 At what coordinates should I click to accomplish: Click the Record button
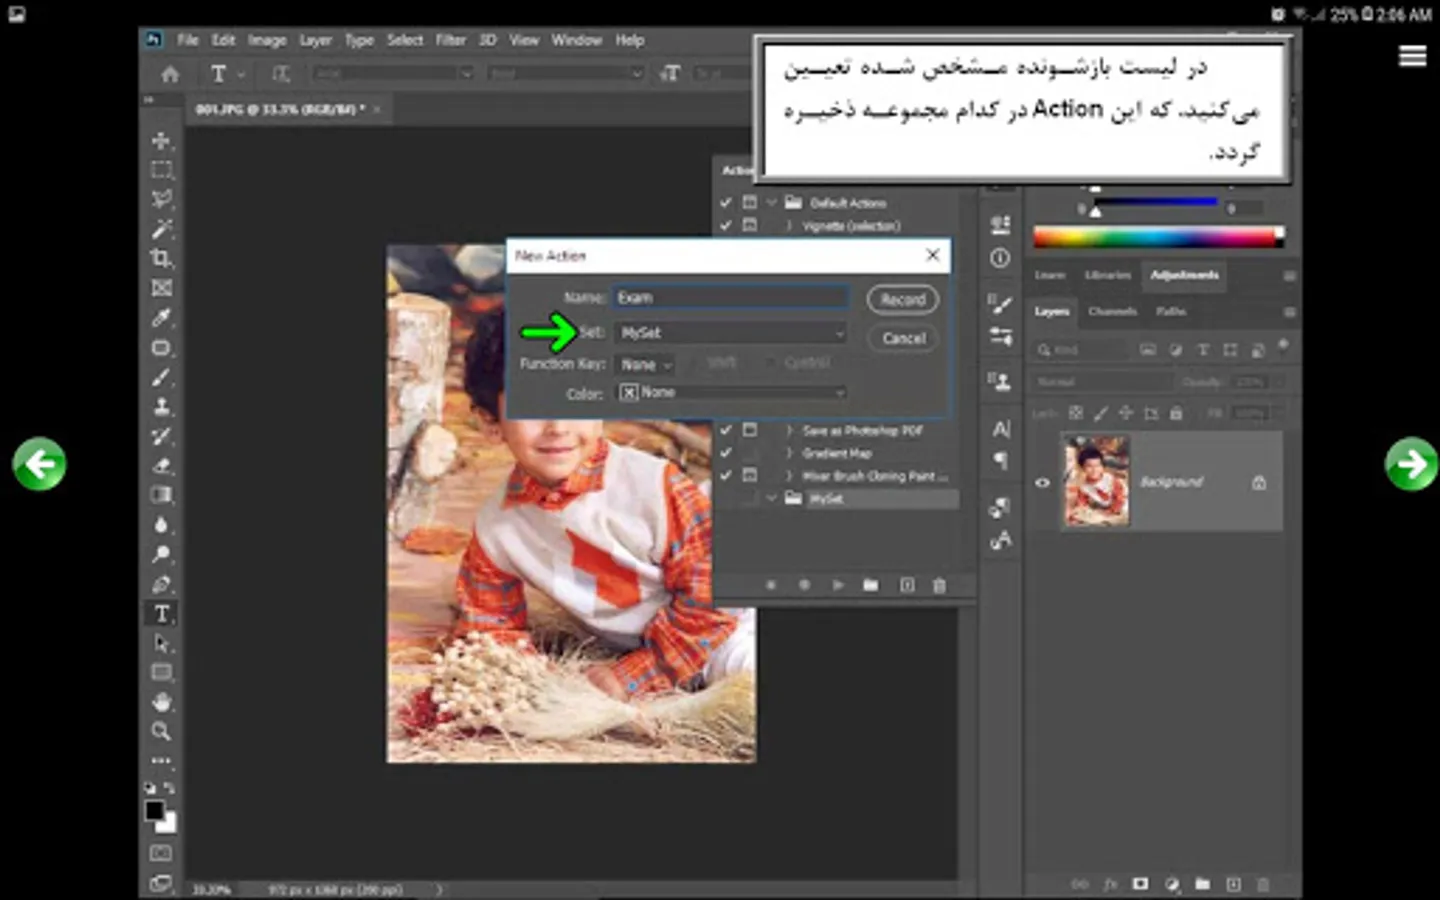(x=902, y=299)
